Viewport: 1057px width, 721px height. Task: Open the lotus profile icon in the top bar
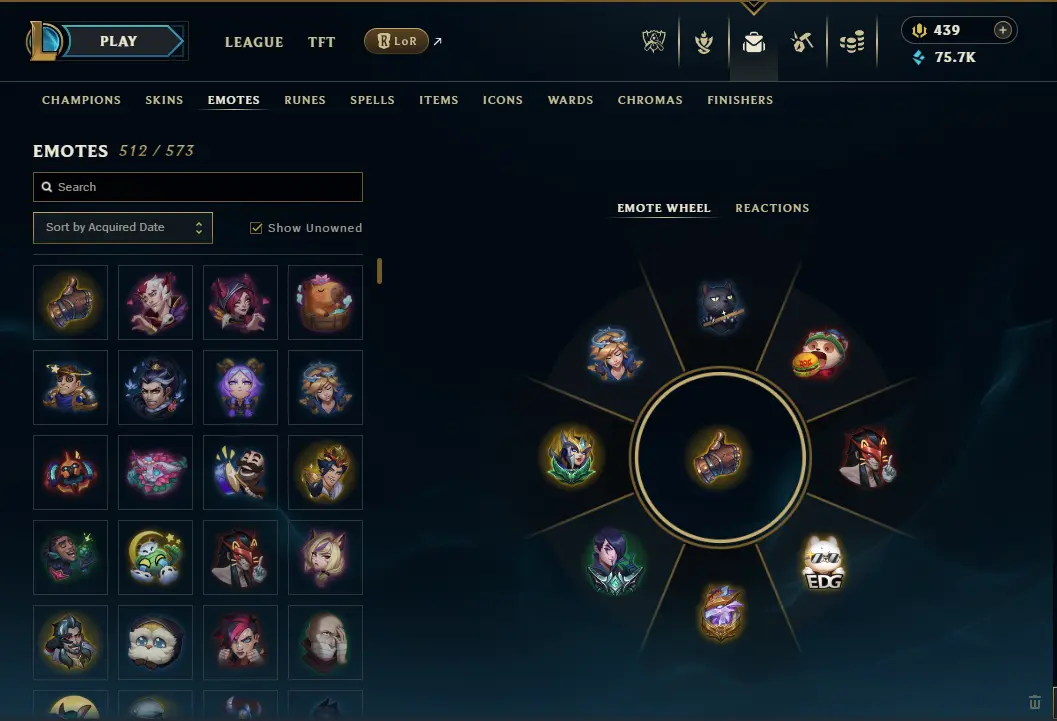coord(704,42)
